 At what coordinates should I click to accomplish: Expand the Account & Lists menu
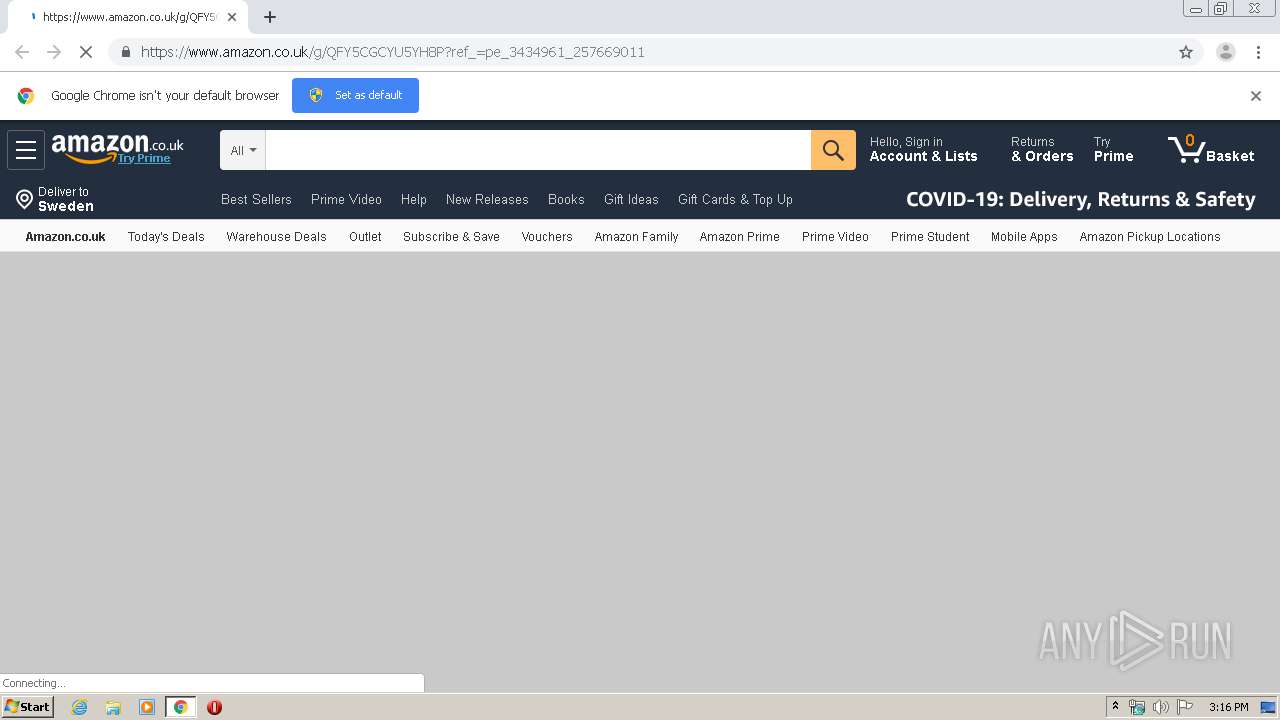pos(923,150)
